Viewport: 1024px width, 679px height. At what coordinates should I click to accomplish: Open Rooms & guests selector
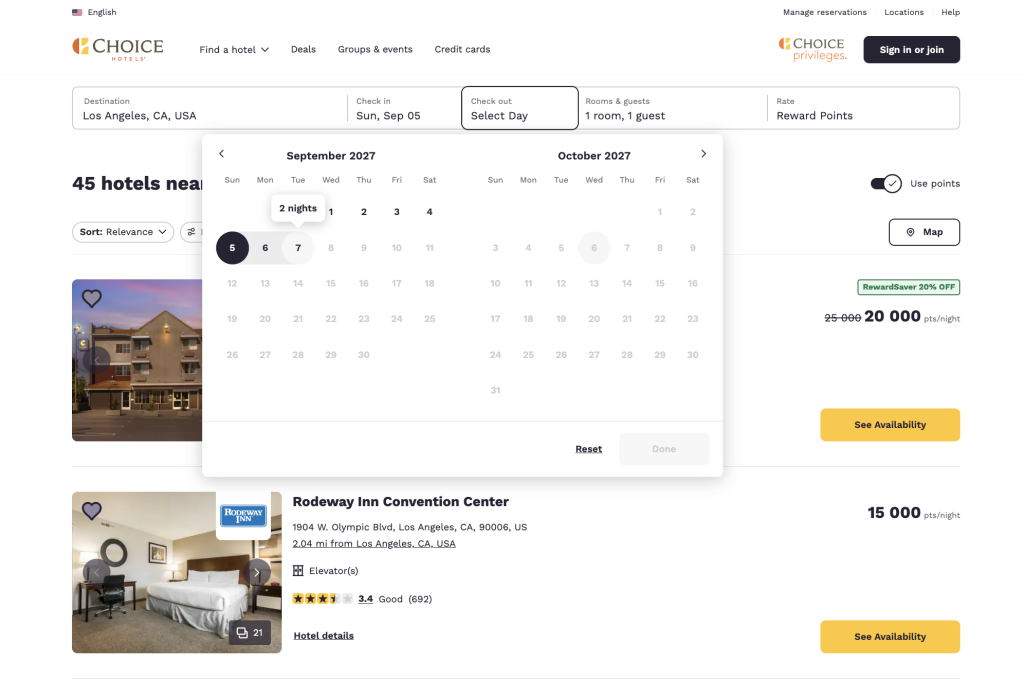coord(673,108)
